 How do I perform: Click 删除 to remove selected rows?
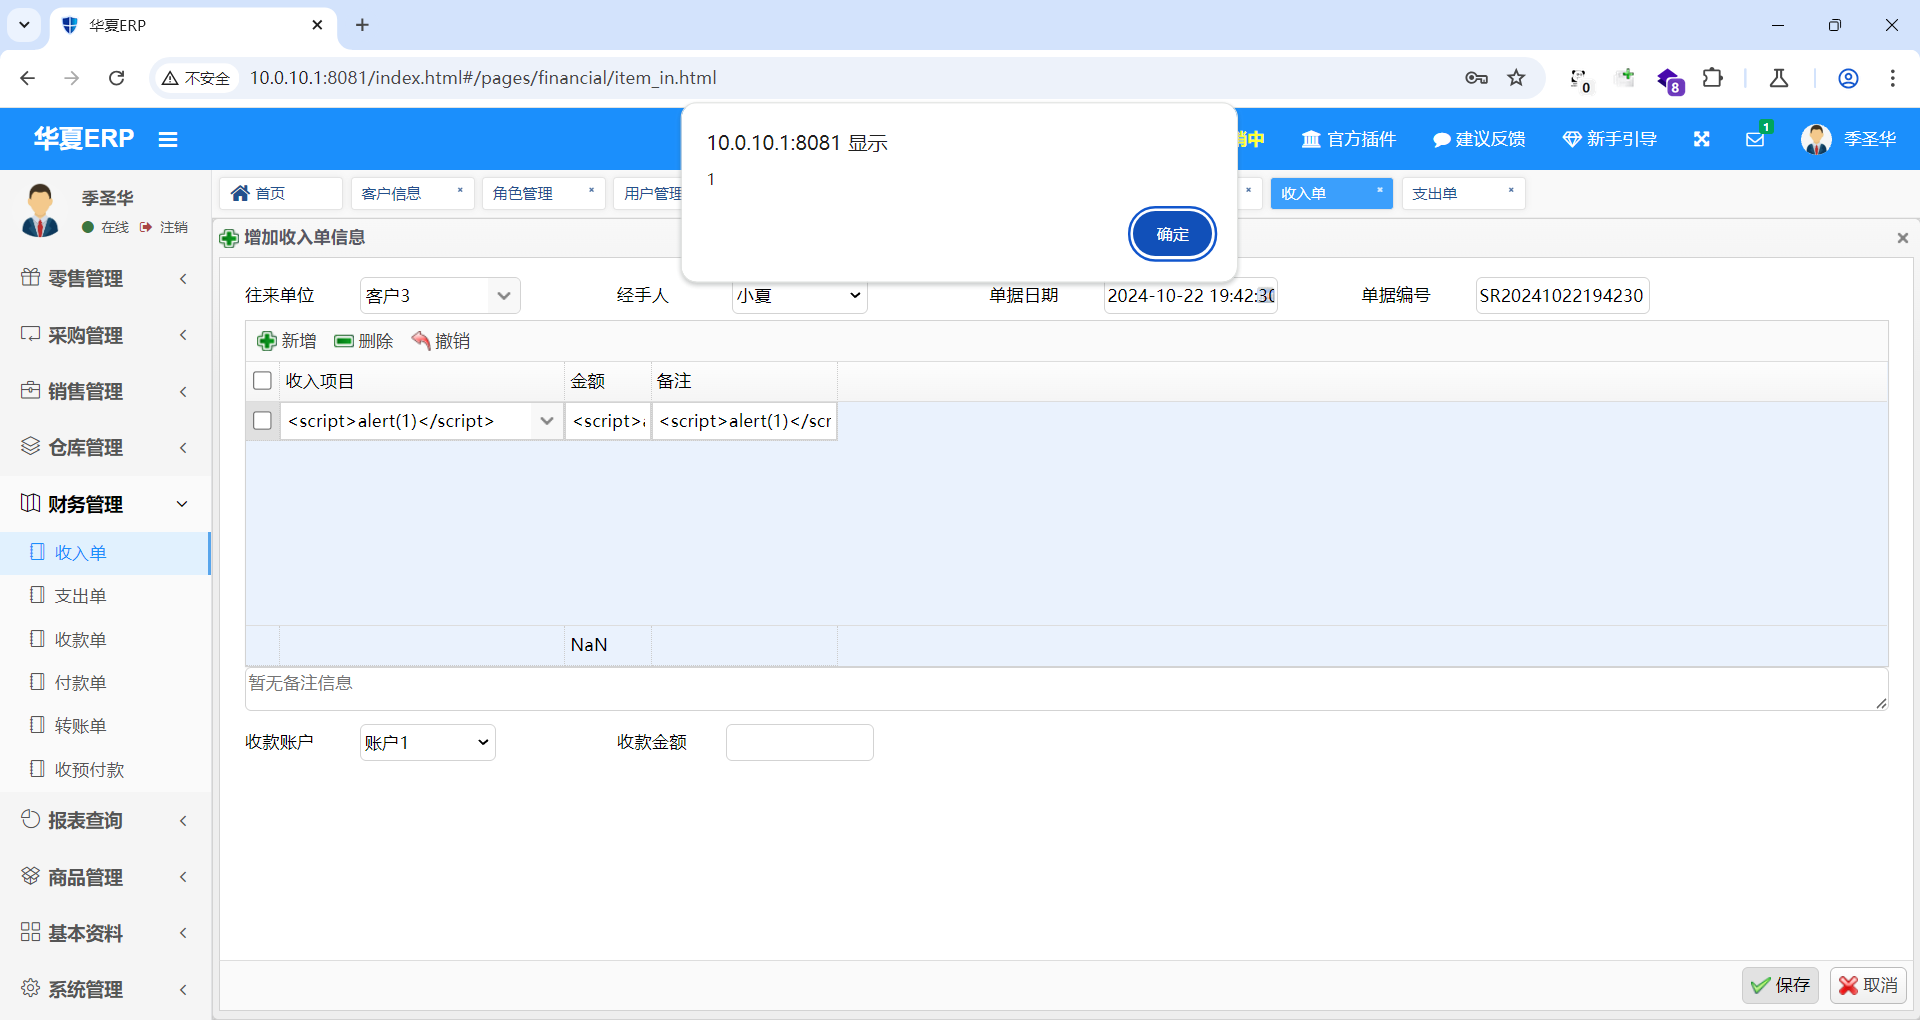click(364, 341)
